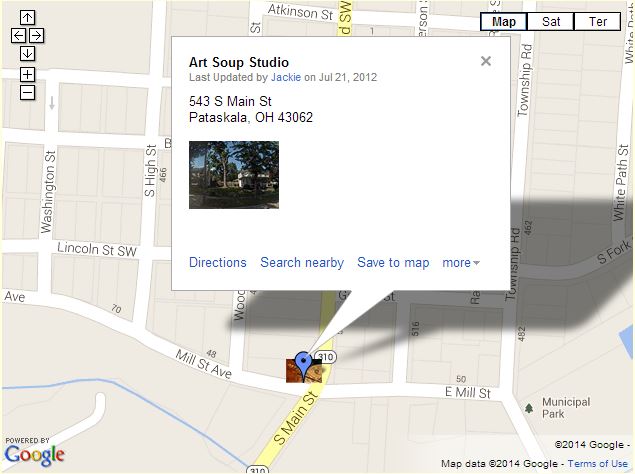Open the Art Soup Studio photo thumbnail
Viewport: 635px width, 474px height.
[x=234, y=175]
